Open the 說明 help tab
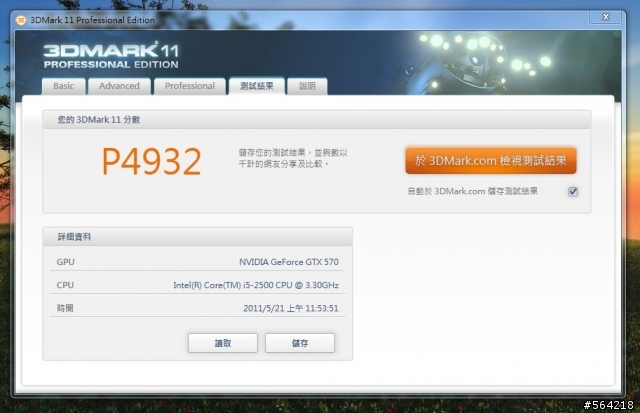The width and height of the screenshot is (640, 413). [307, 86]
